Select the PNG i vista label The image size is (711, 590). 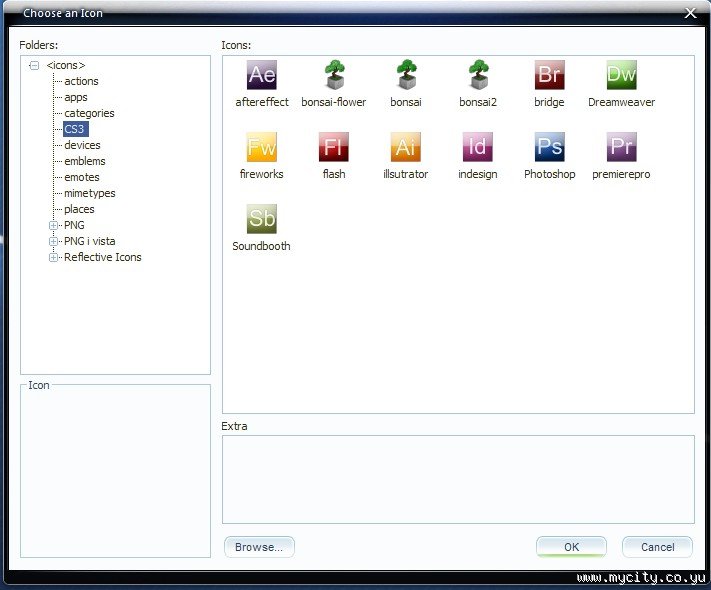(x=90, y=241)
